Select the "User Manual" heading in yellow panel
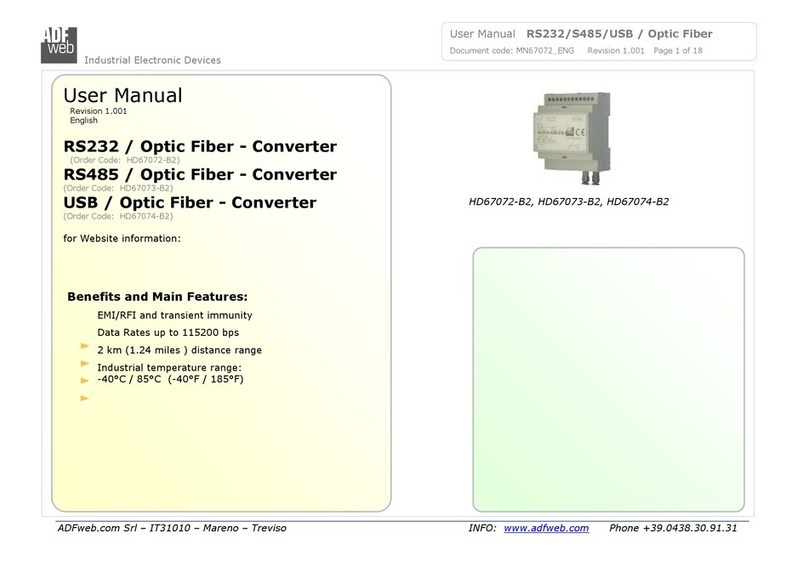The image size is (808, 561). [123, 95]
